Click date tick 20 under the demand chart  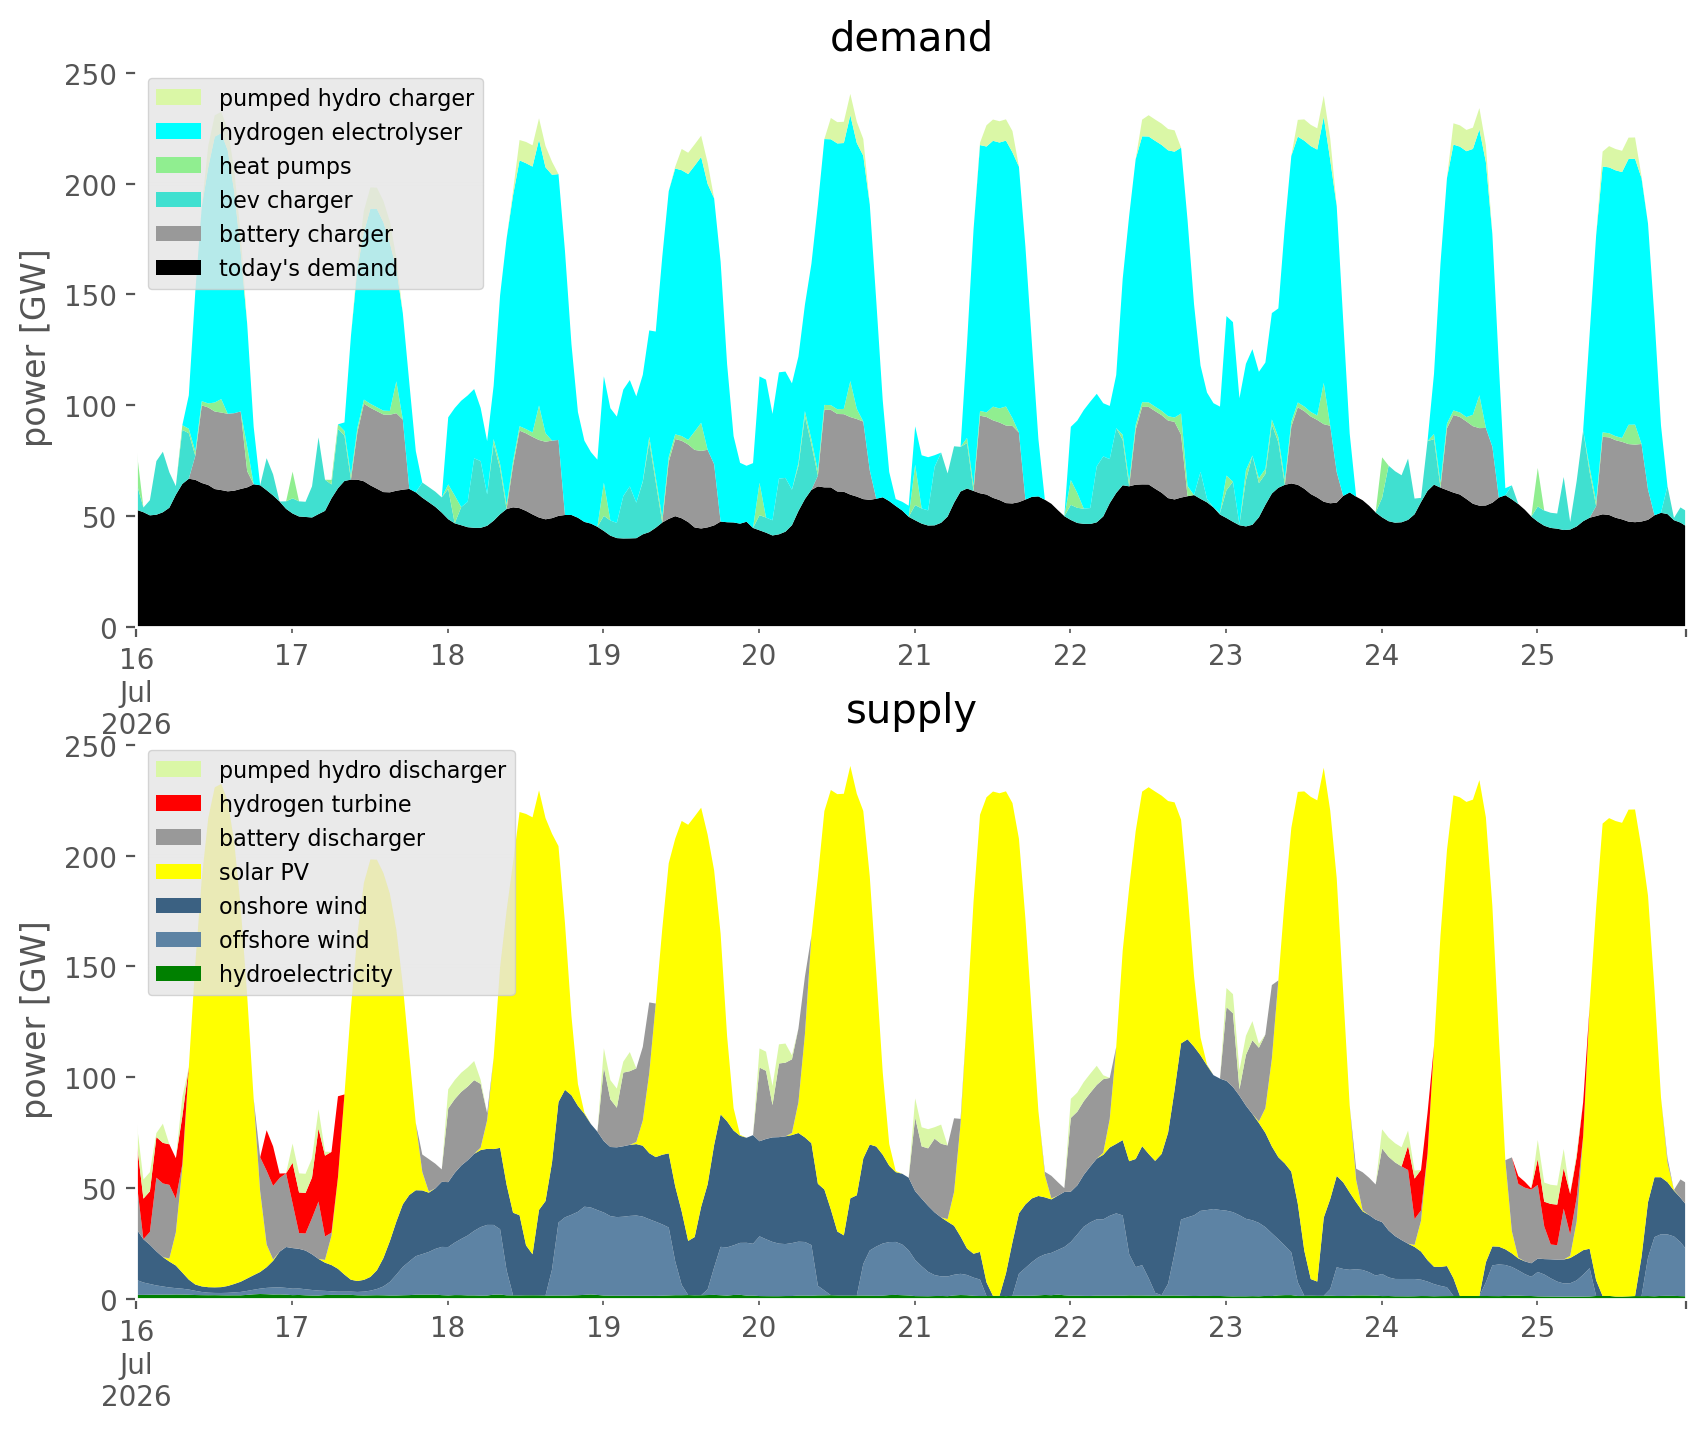pyautogui.click(x=759, y=656)
